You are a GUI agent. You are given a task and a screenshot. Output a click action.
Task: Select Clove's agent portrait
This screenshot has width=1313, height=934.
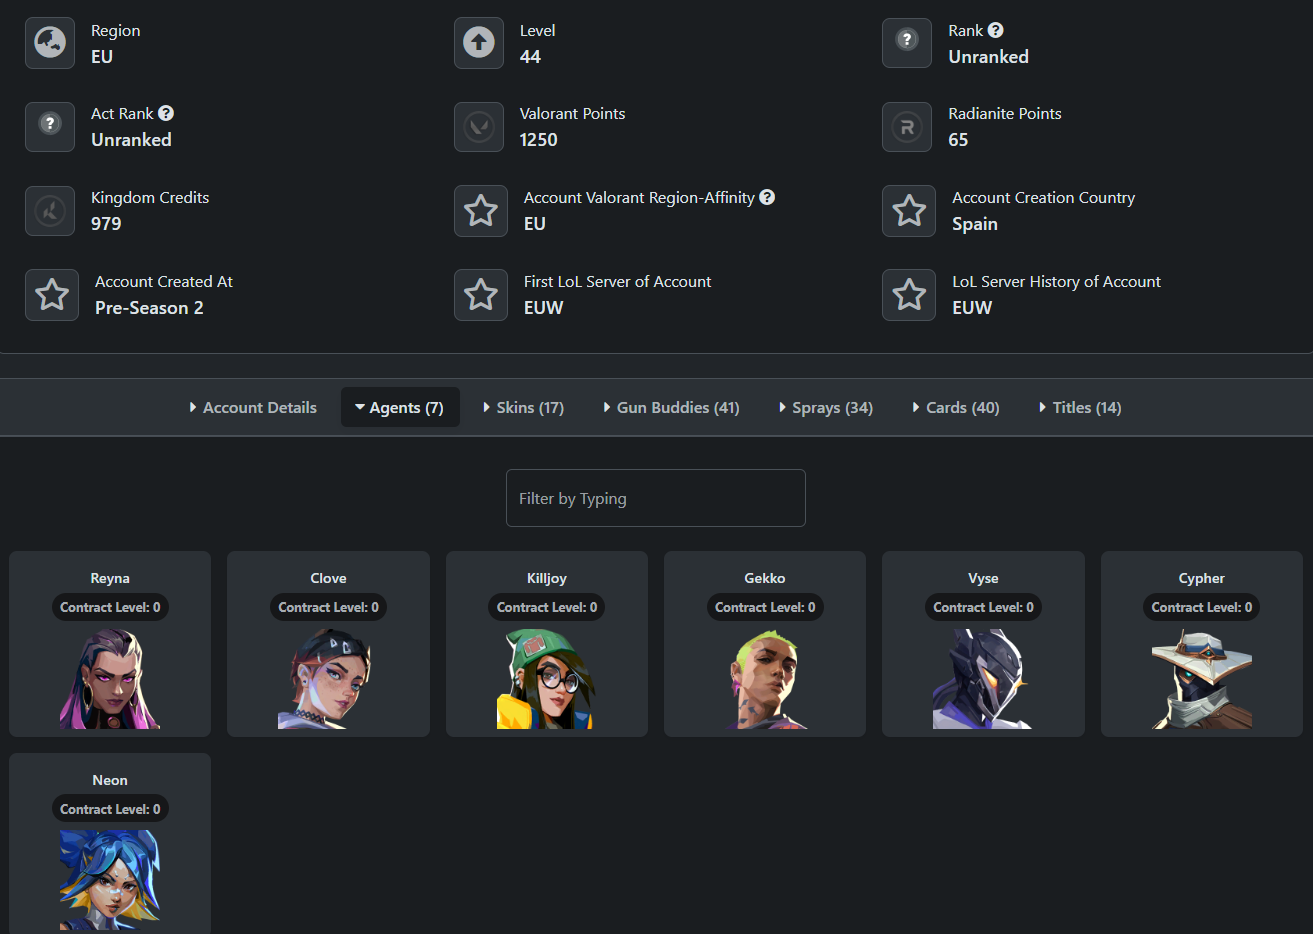328,679
